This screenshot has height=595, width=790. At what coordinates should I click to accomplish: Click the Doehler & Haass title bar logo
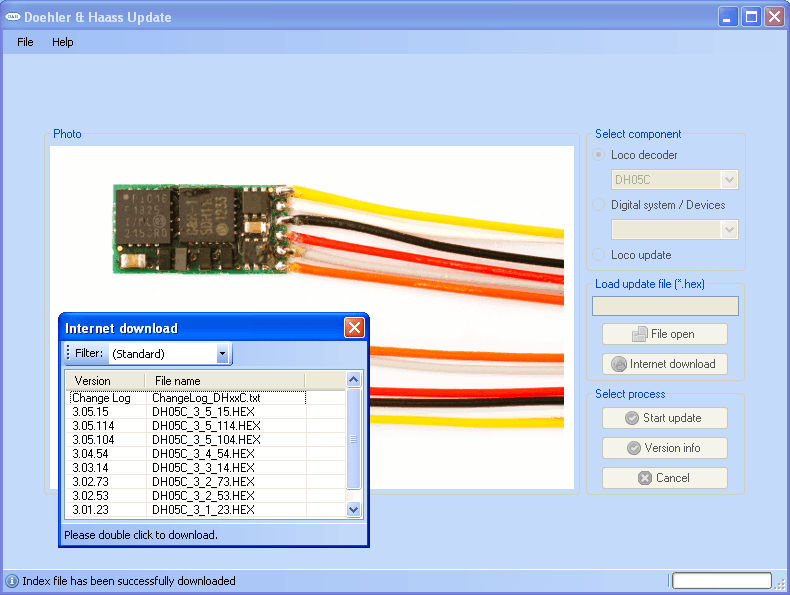[x=13, y=17]
